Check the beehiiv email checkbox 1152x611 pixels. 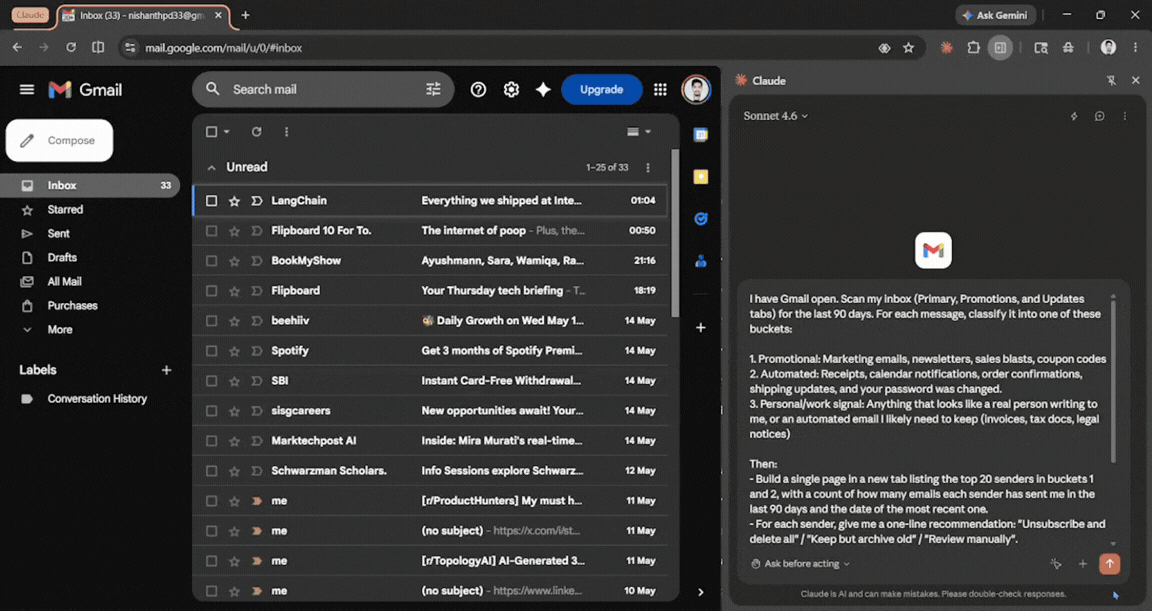(212, 321)
